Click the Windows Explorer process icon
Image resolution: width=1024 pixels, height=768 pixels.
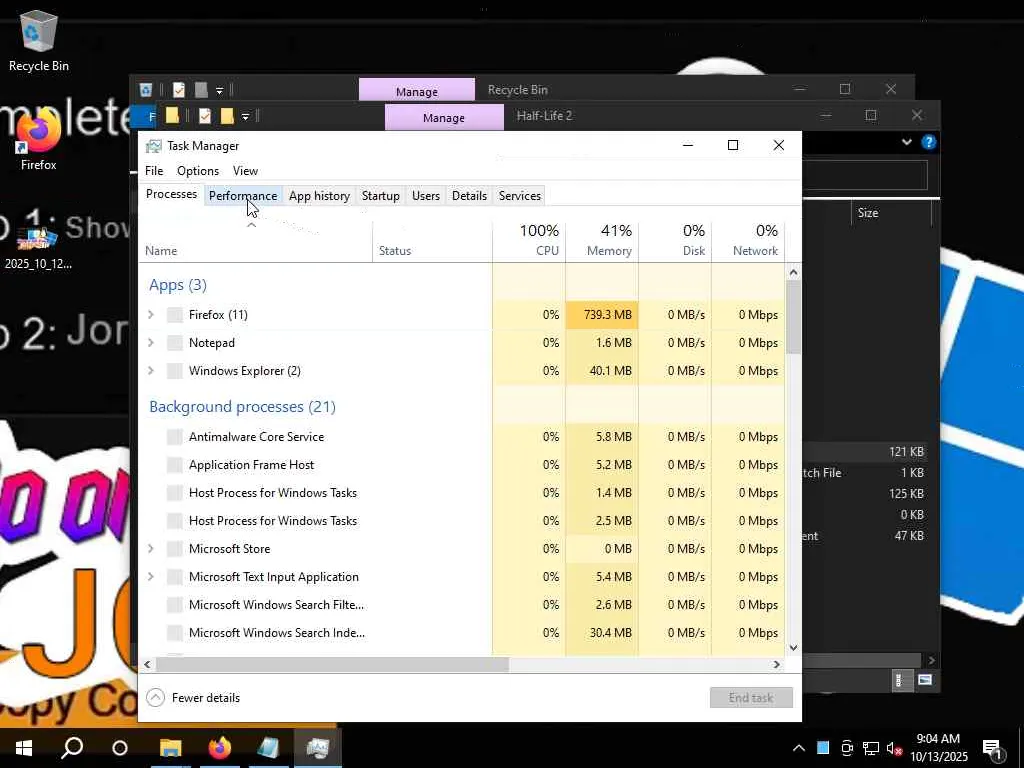174,371
